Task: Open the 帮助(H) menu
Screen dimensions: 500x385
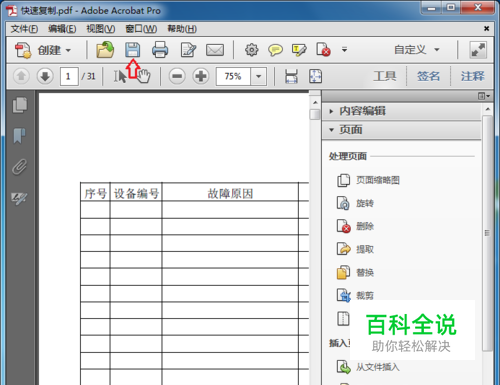Action: point(182,29)
